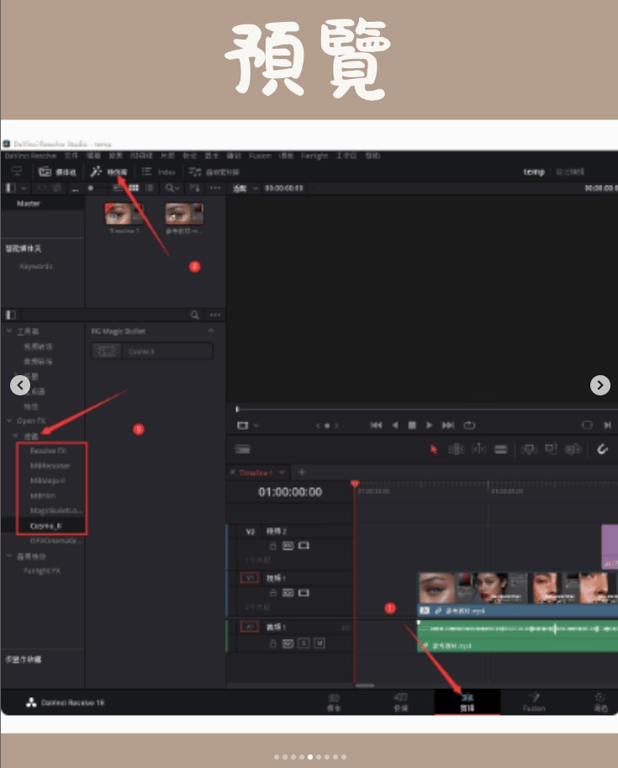
Task: Open Timeline View Options icon
Action: [x=242, y=449]
